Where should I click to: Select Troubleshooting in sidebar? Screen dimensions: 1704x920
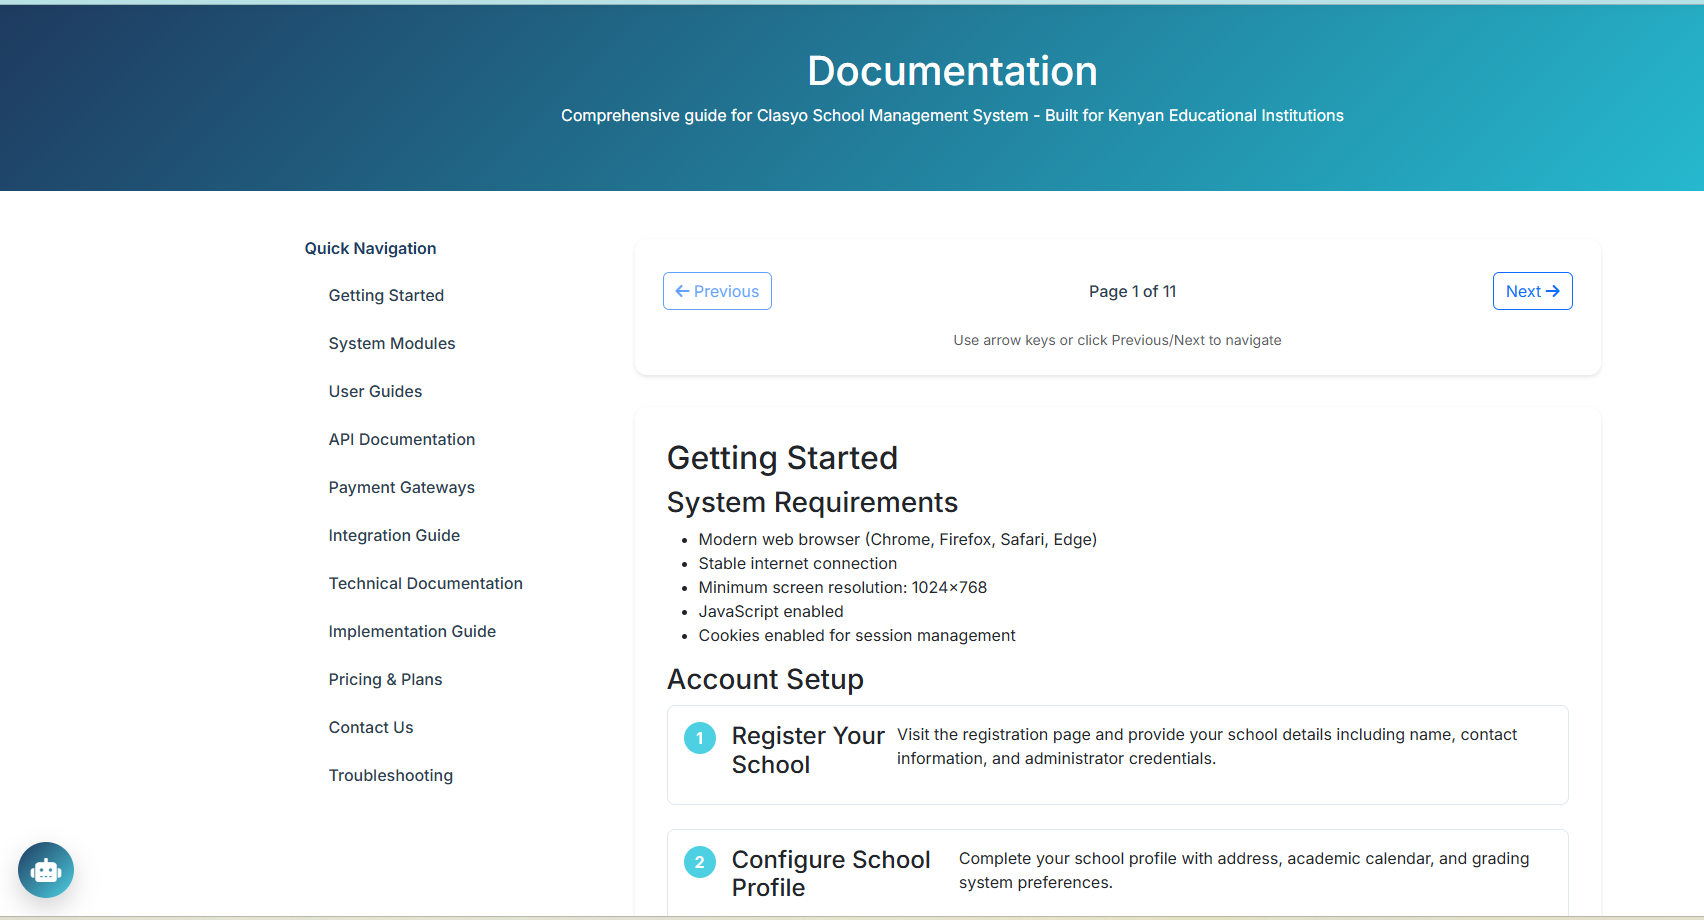391,775
